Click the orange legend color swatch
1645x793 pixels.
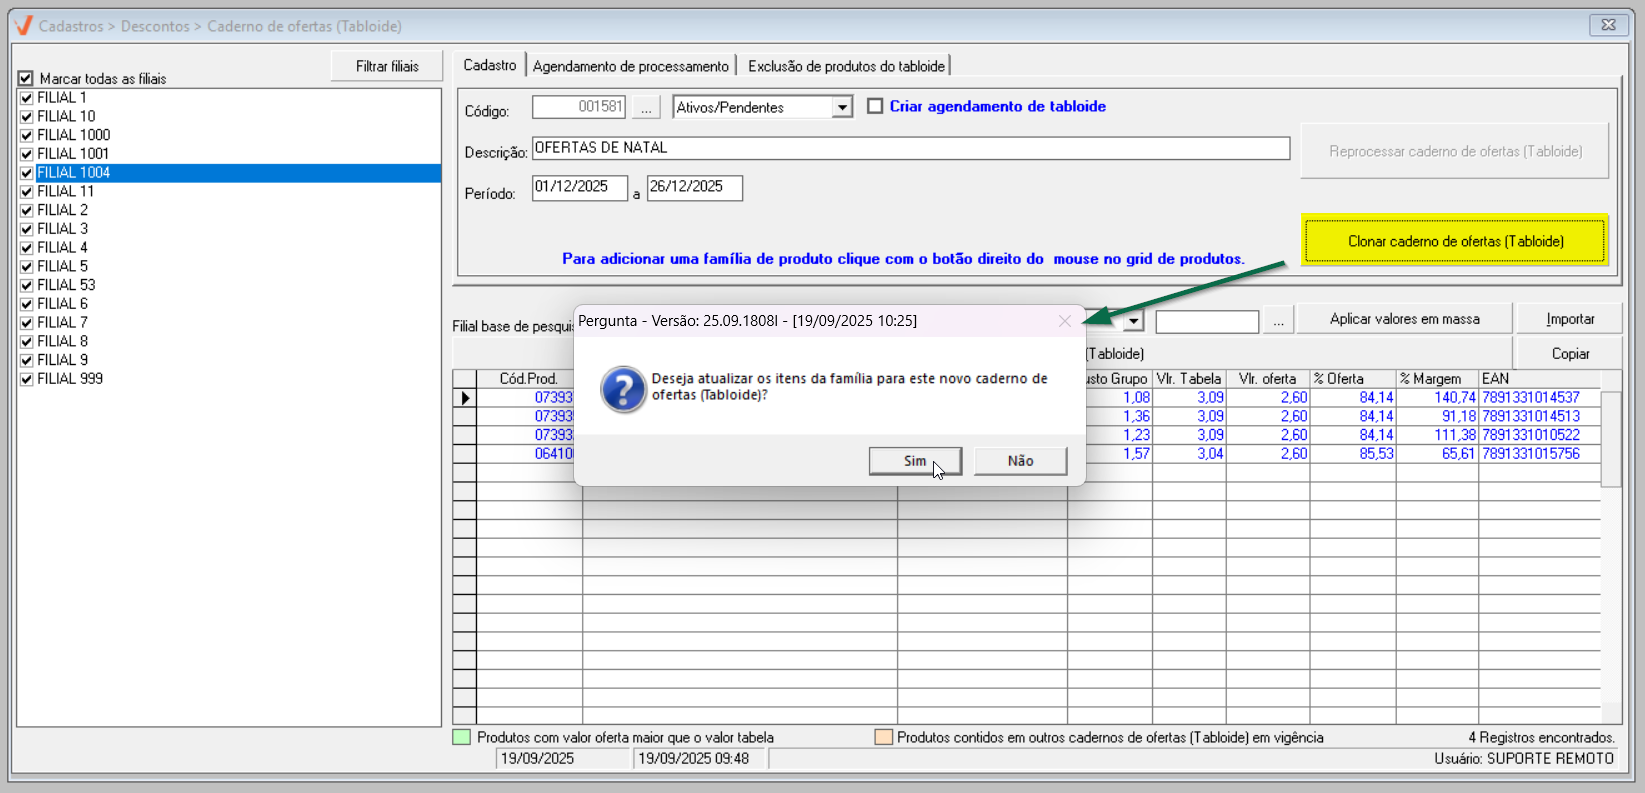883,738
